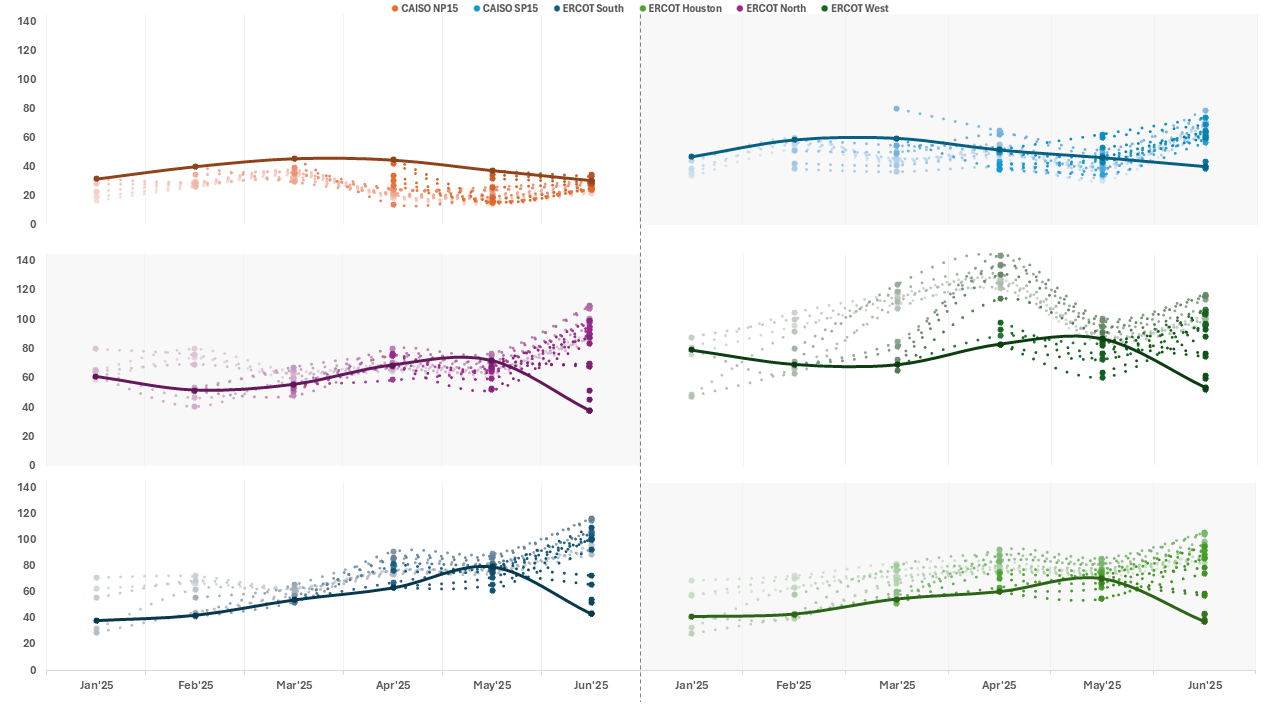Screen dimensions: 1280x720
Task: Click Mar'25 marker on solid blue CAISO SP15 line
Action: (x=896, y=139)
